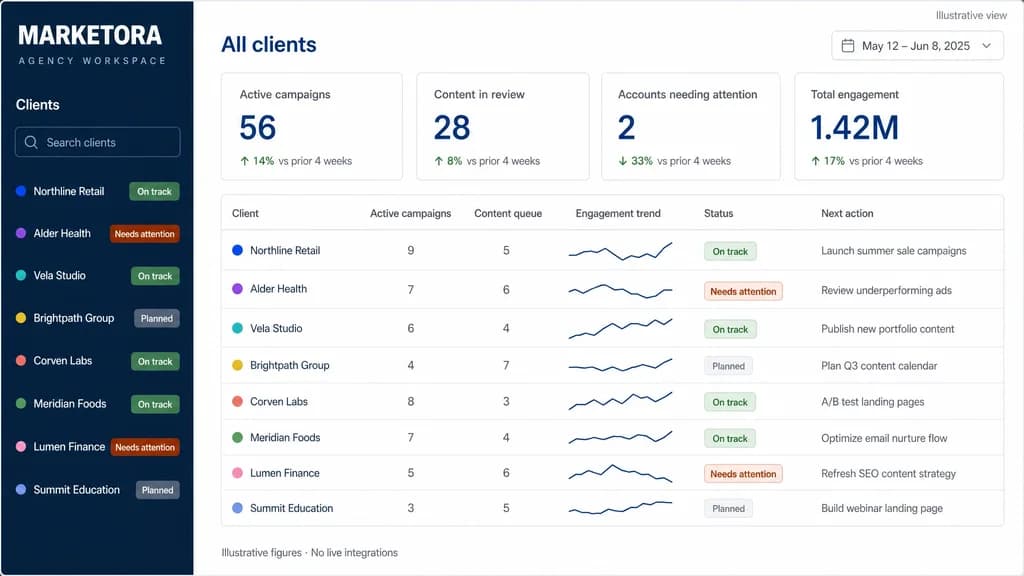Click the yellow dot beside Brightpath Group in sidebar

(x=21, y=318)
